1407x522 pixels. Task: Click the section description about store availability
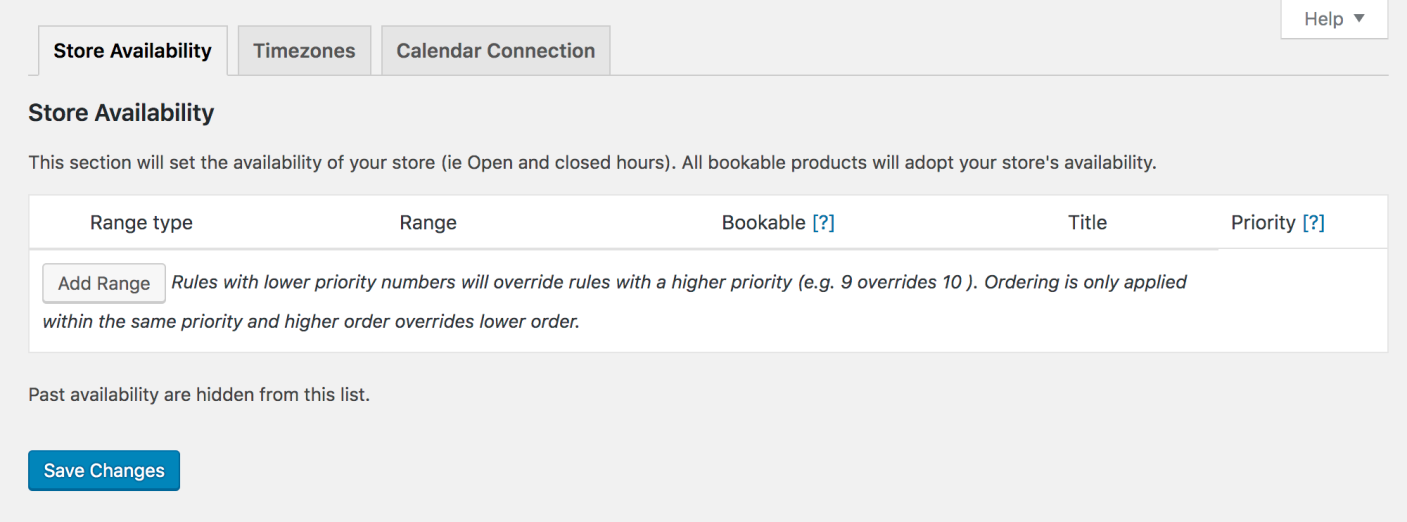(592, 162)
